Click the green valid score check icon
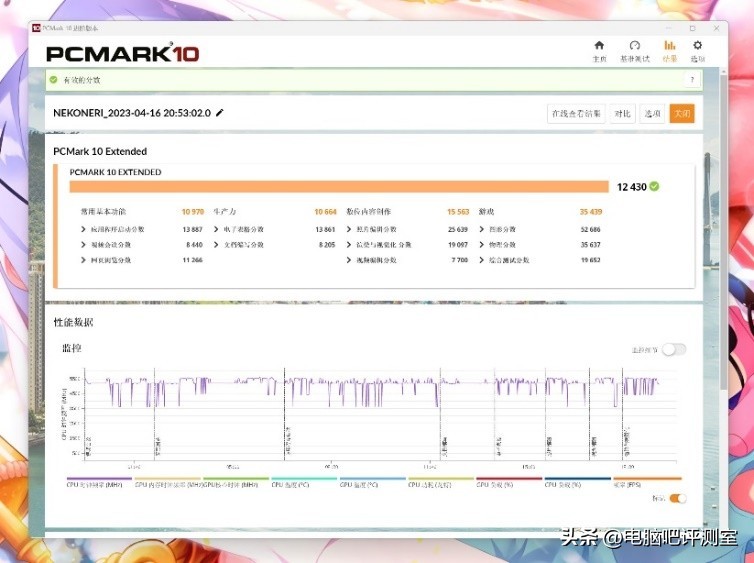Screen dimensions: 754x563 [54, 80]
